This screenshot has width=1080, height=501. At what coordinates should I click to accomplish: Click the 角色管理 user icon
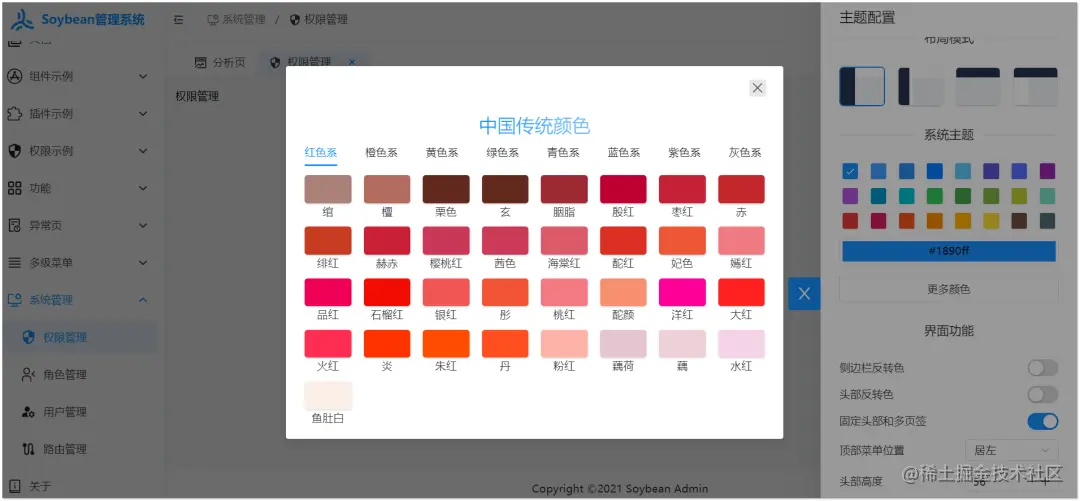pyautogui.click(x=28, y=374)
